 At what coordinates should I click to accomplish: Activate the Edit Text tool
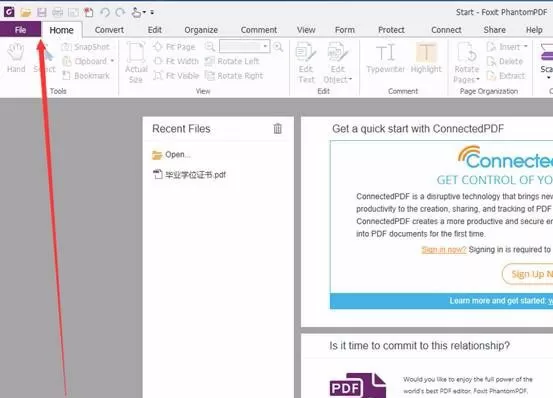click(x=306, y=62)
